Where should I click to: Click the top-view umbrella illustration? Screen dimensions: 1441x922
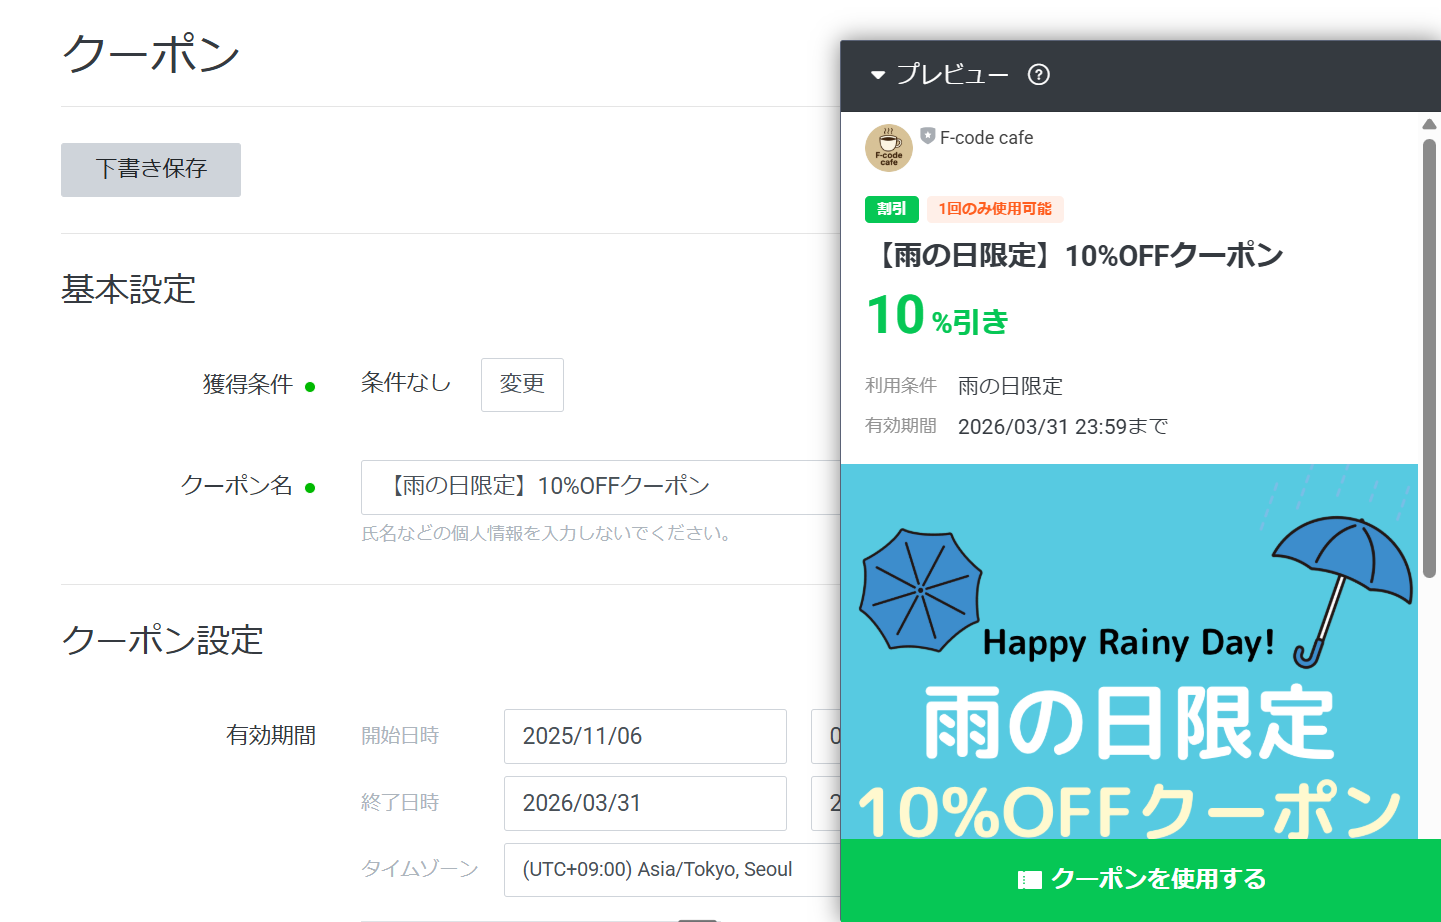click(x=920, y=590)
